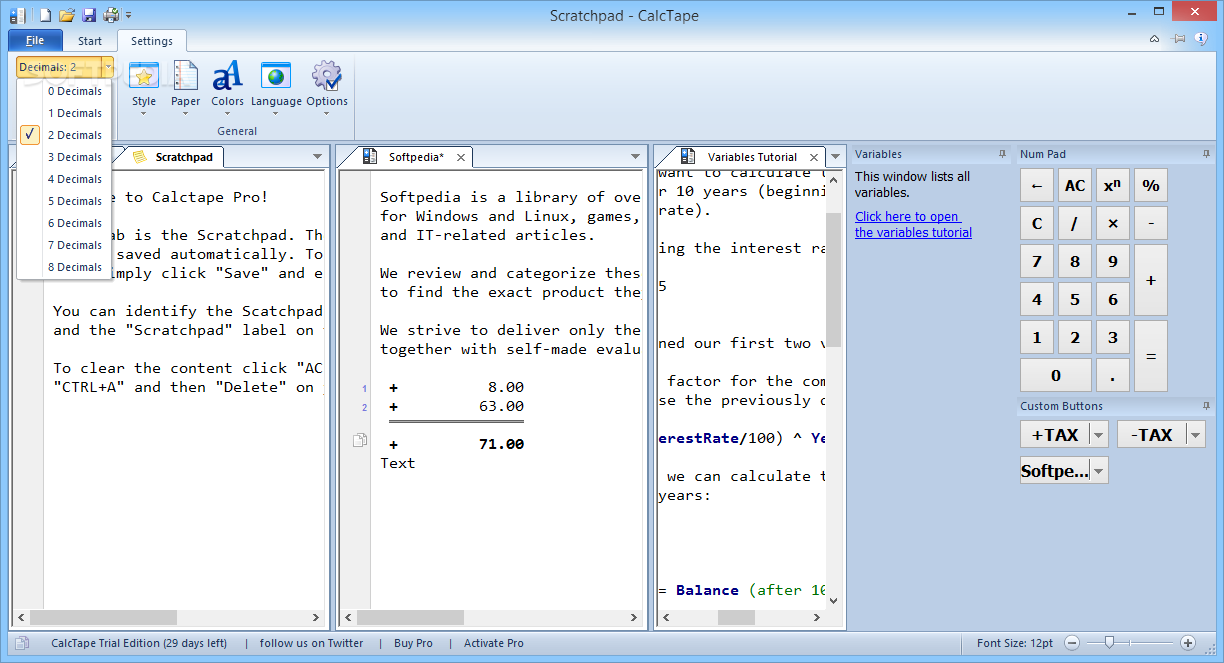This screenshot has width=1224, height=663.
Task: Click the Save floppy disk icon
Action: coord(89,15)
